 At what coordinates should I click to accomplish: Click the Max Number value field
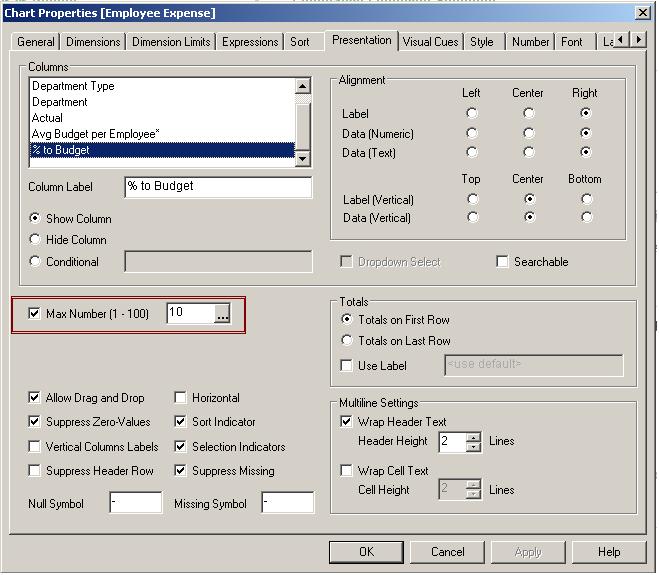click(191, 314)
